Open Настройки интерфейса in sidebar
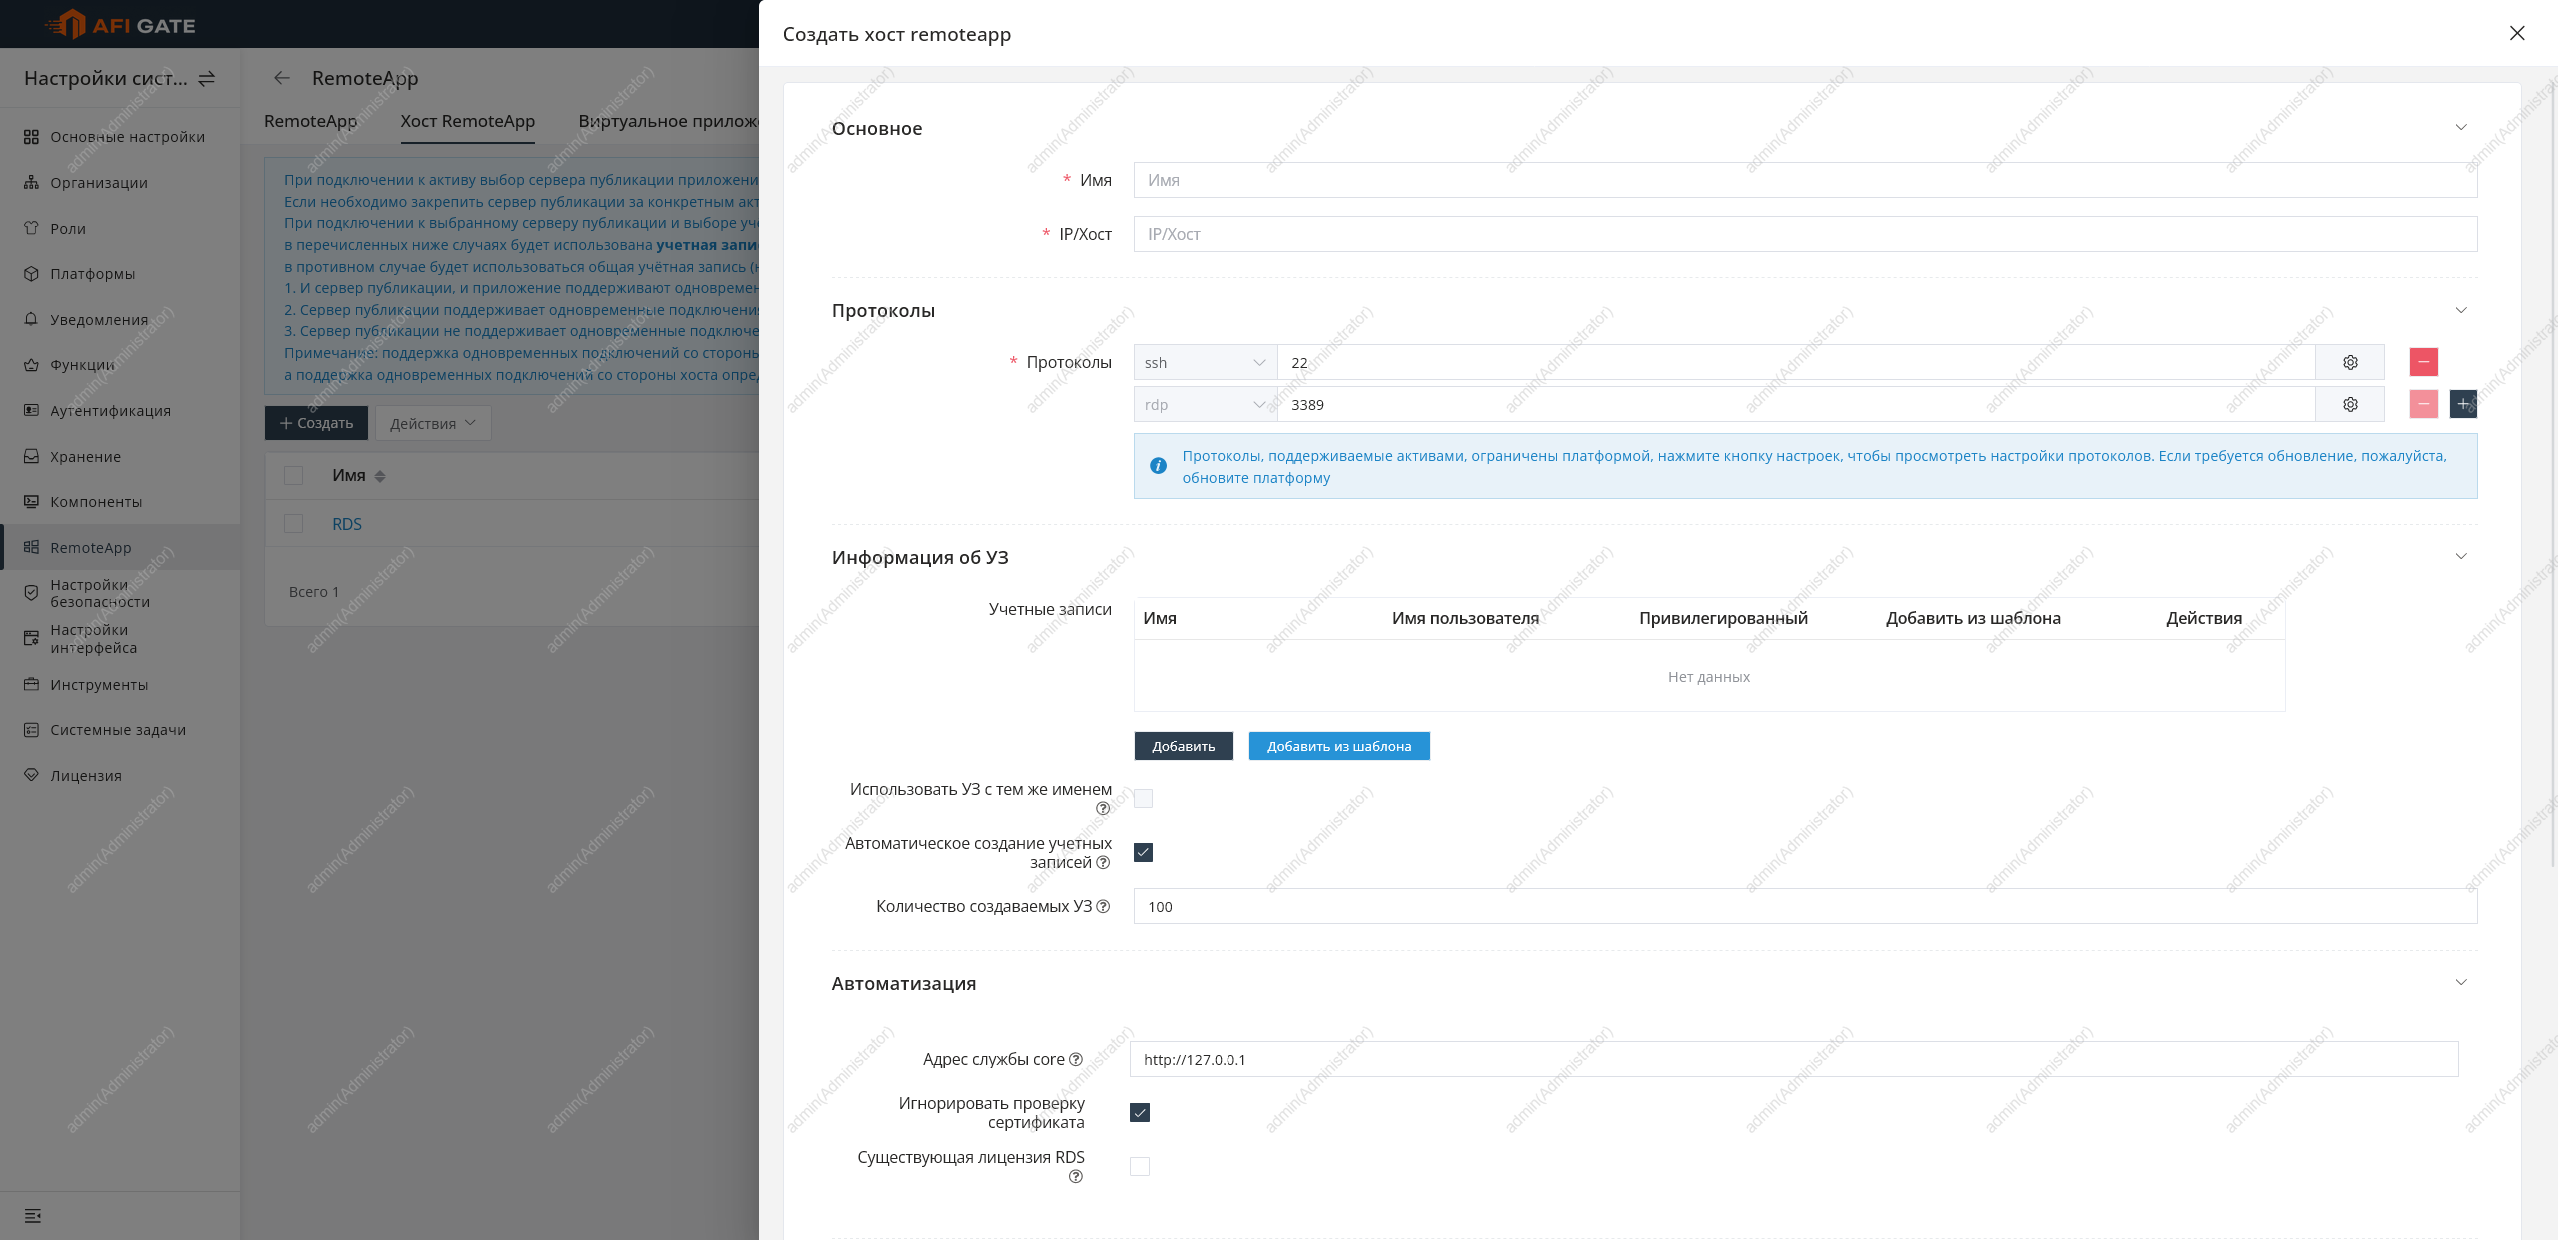Image resolution: width=2559 pixels, height=1240 pixels. (120, 639)
